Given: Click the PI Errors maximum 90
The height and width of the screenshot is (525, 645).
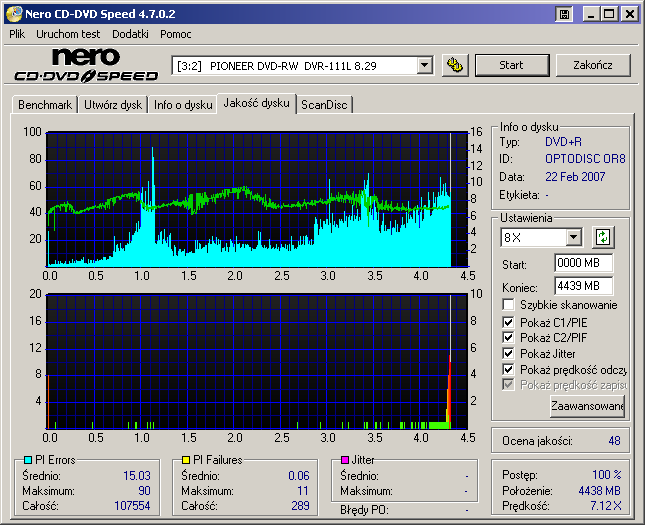Looking at the screenshot, I should pyautogui.click(x=144, y=491).
